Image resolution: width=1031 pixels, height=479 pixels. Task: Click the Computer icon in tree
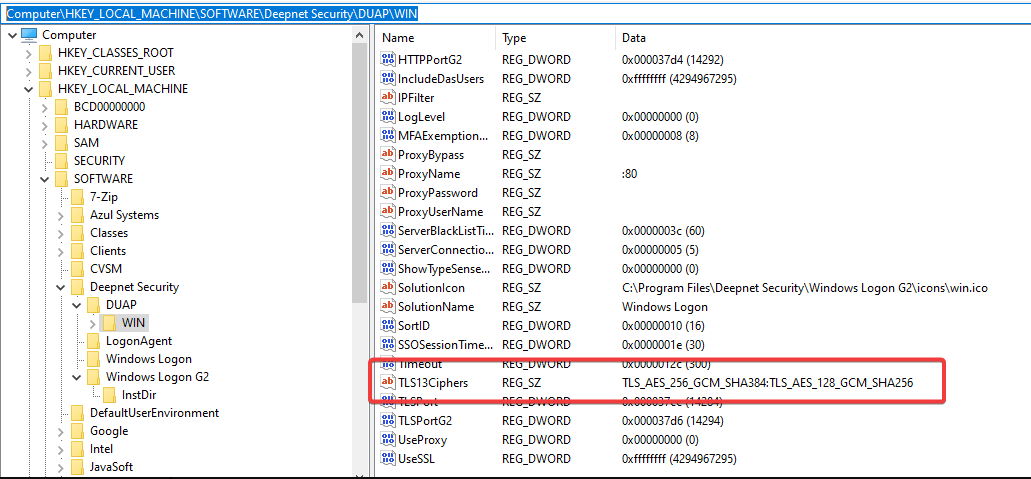(x=29, y=35)
